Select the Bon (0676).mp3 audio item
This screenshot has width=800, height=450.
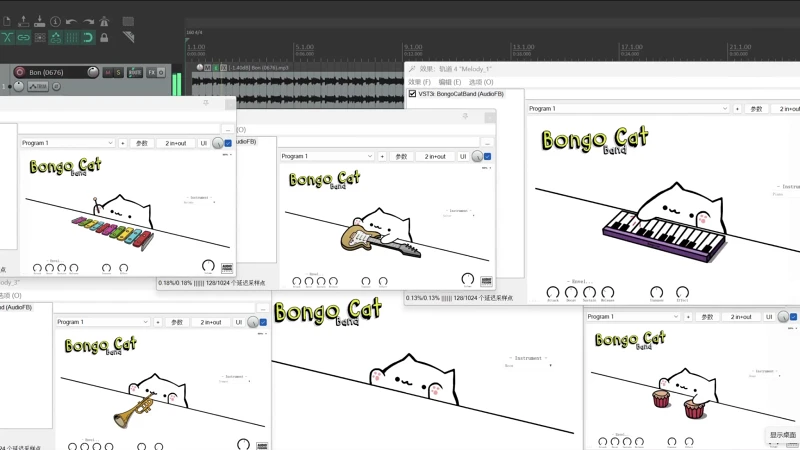pos(297,89)
